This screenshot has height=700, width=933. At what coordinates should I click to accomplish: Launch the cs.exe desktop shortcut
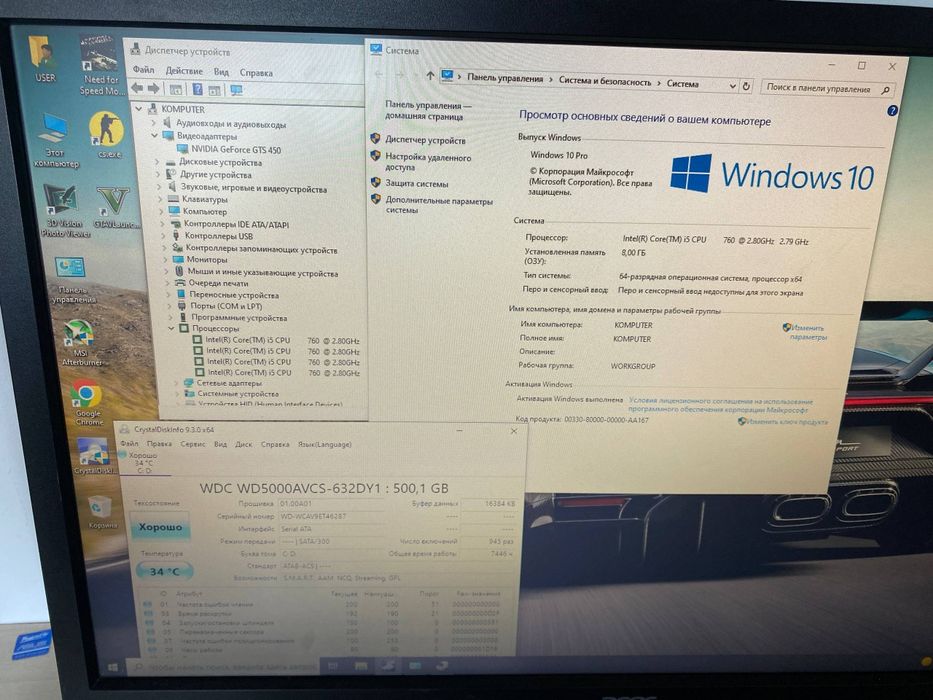[107, 136]
